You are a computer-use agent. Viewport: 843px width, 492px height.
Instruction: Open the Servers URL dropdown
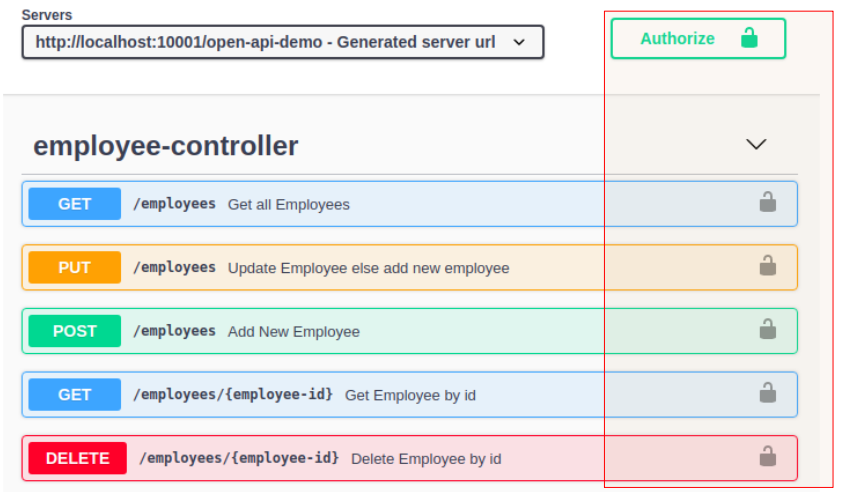283,42
